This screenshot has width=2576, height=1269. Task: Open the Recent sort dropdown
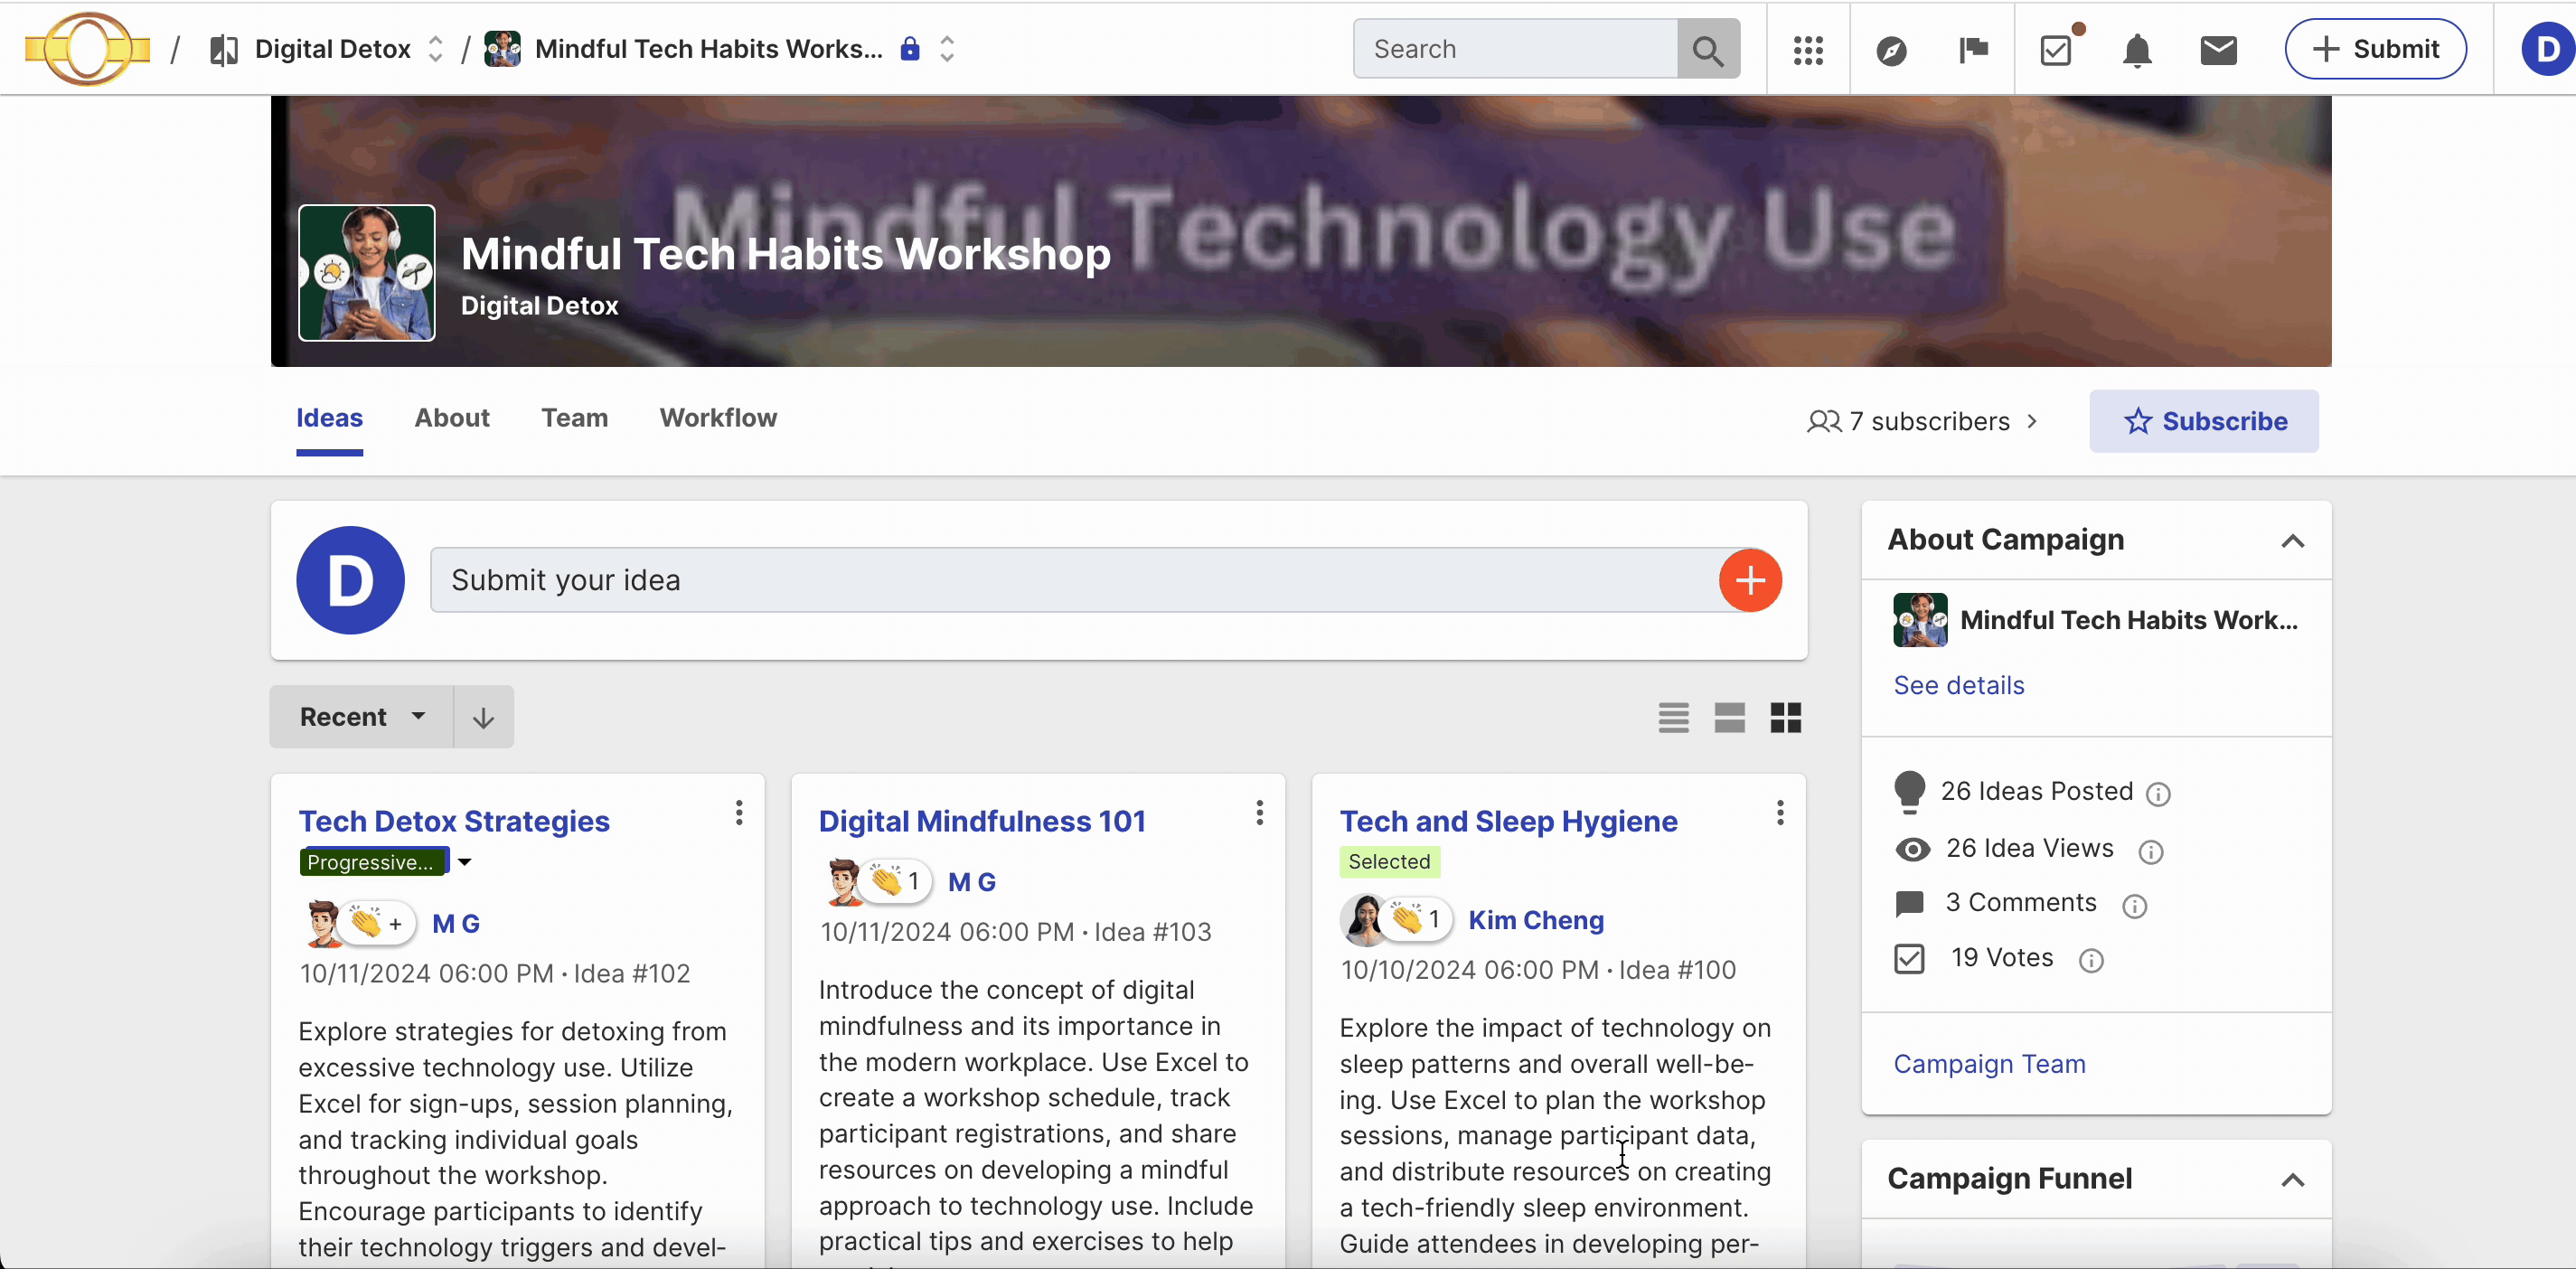pos(362,717)
